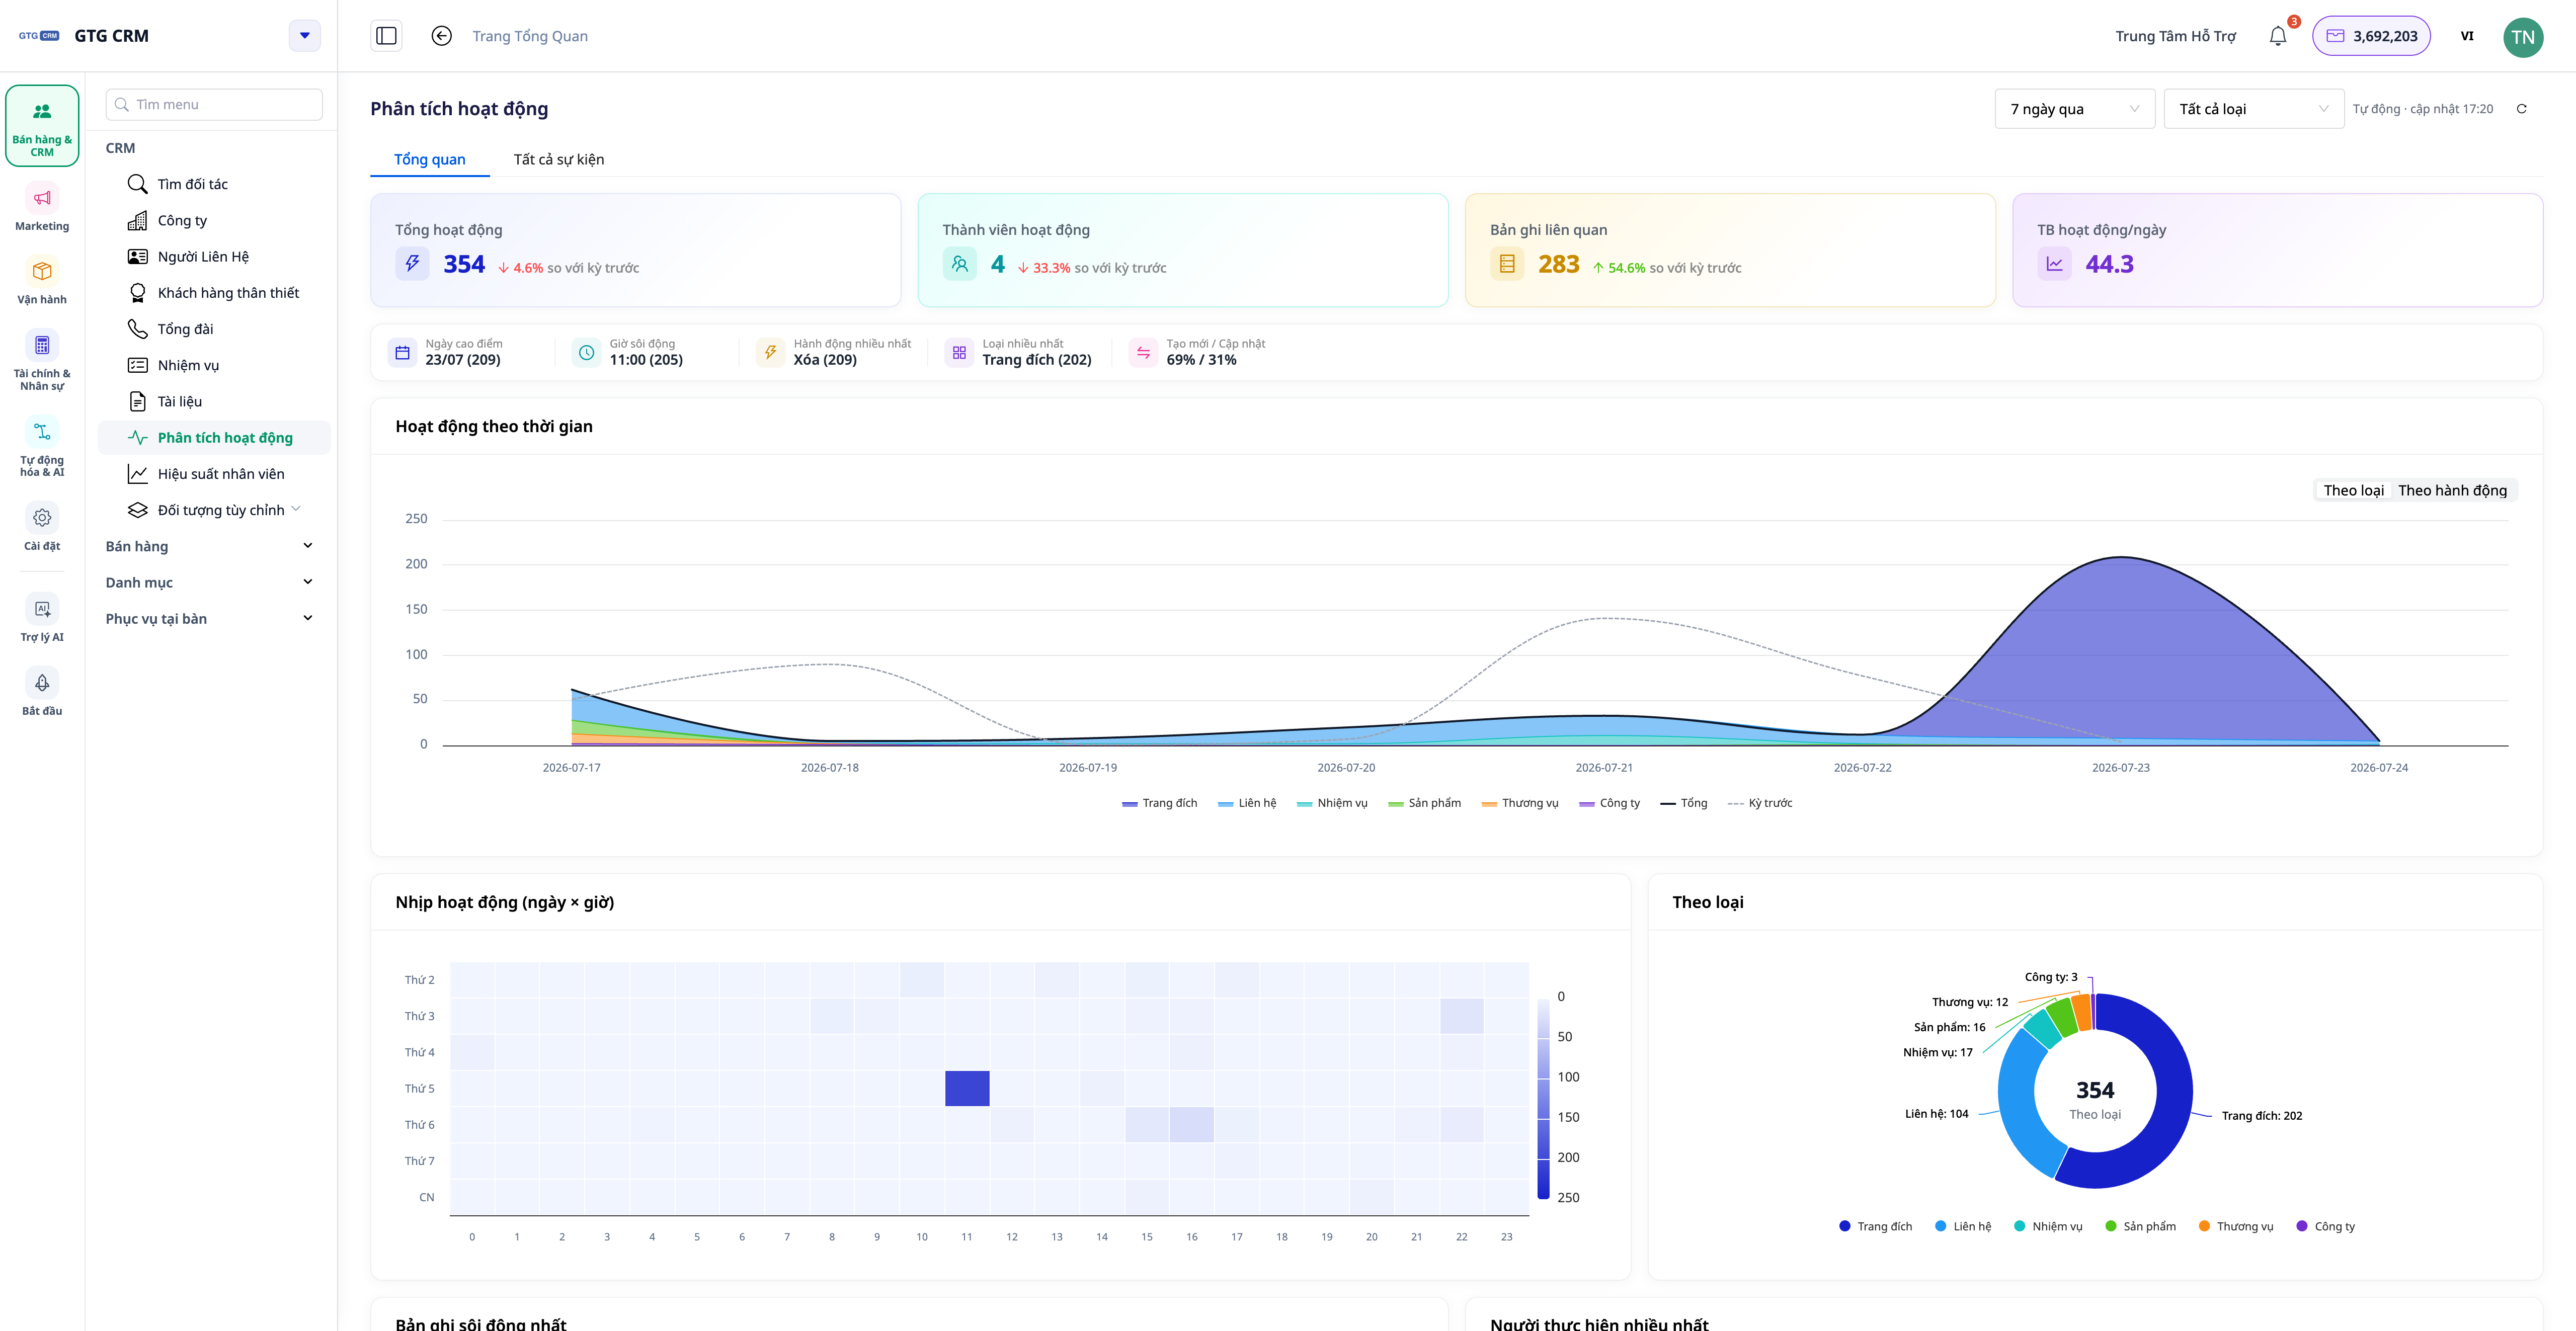2576x1331 pixels.
Task: Click the refresh icon beside update time
Action: coord(2521,109)
